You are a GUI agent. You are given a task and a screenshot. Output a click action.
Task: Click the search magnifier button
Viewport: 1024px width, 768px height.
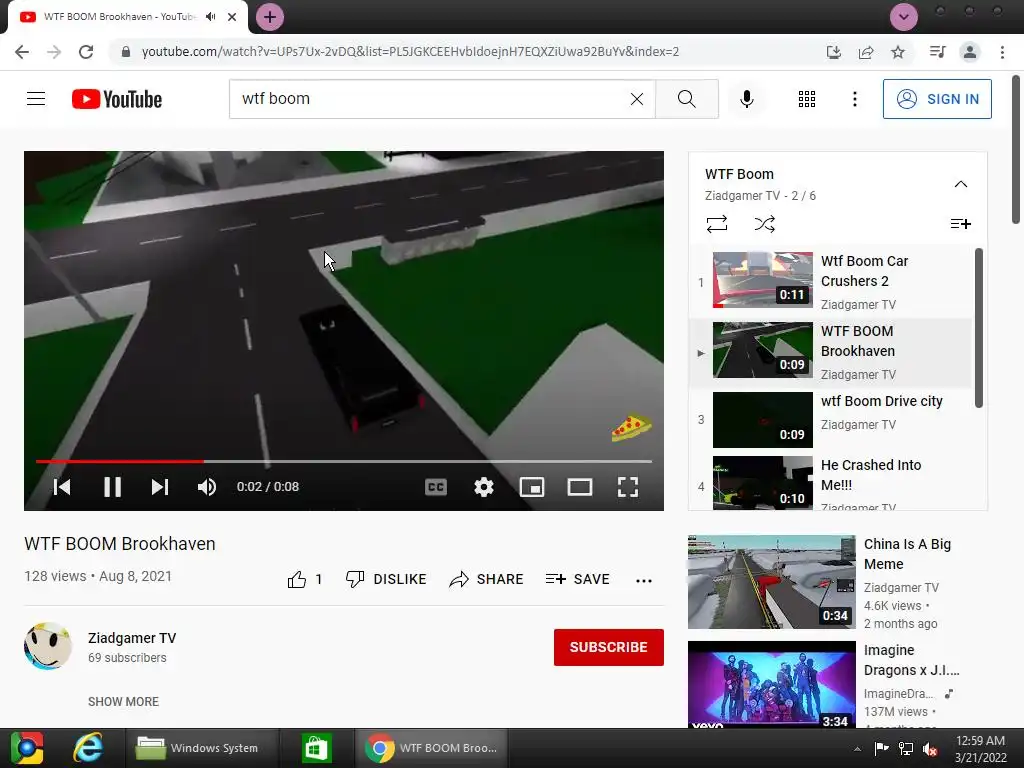pyautogui.click(x=686, y=99)
